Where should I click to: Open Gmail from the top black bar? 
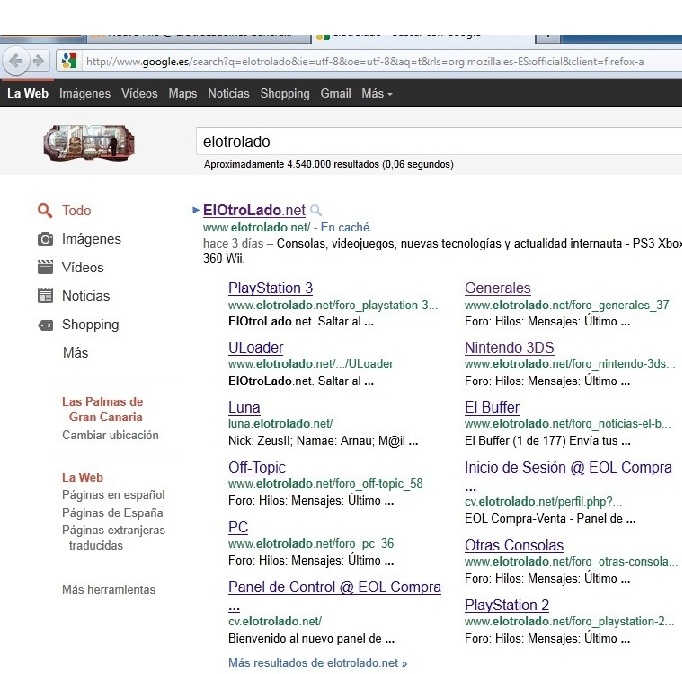[x=336, y=93]
